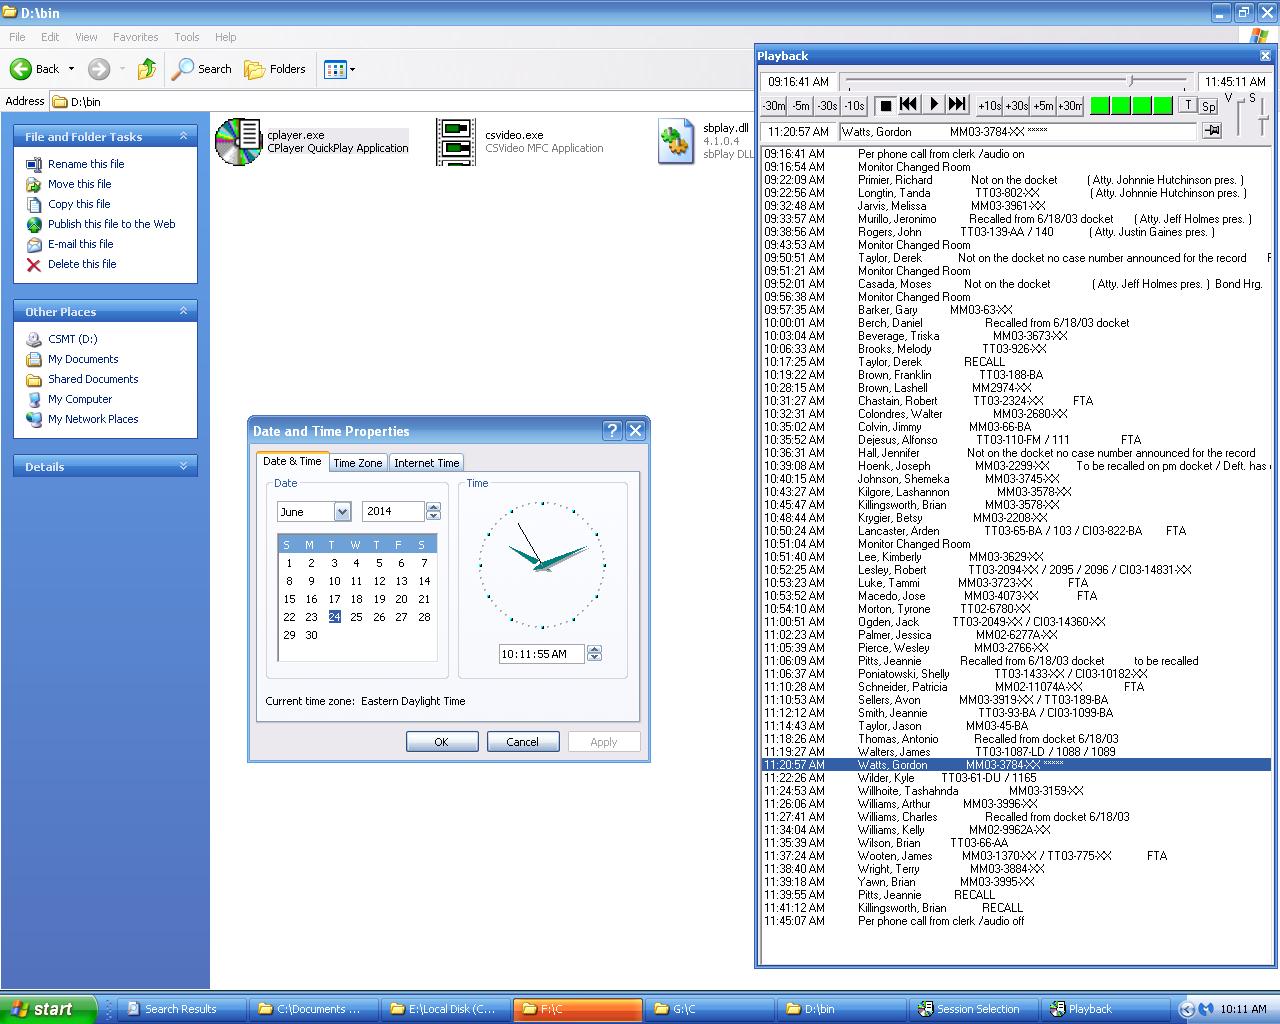Select the cplayer.exe file icon

[238, 141]
